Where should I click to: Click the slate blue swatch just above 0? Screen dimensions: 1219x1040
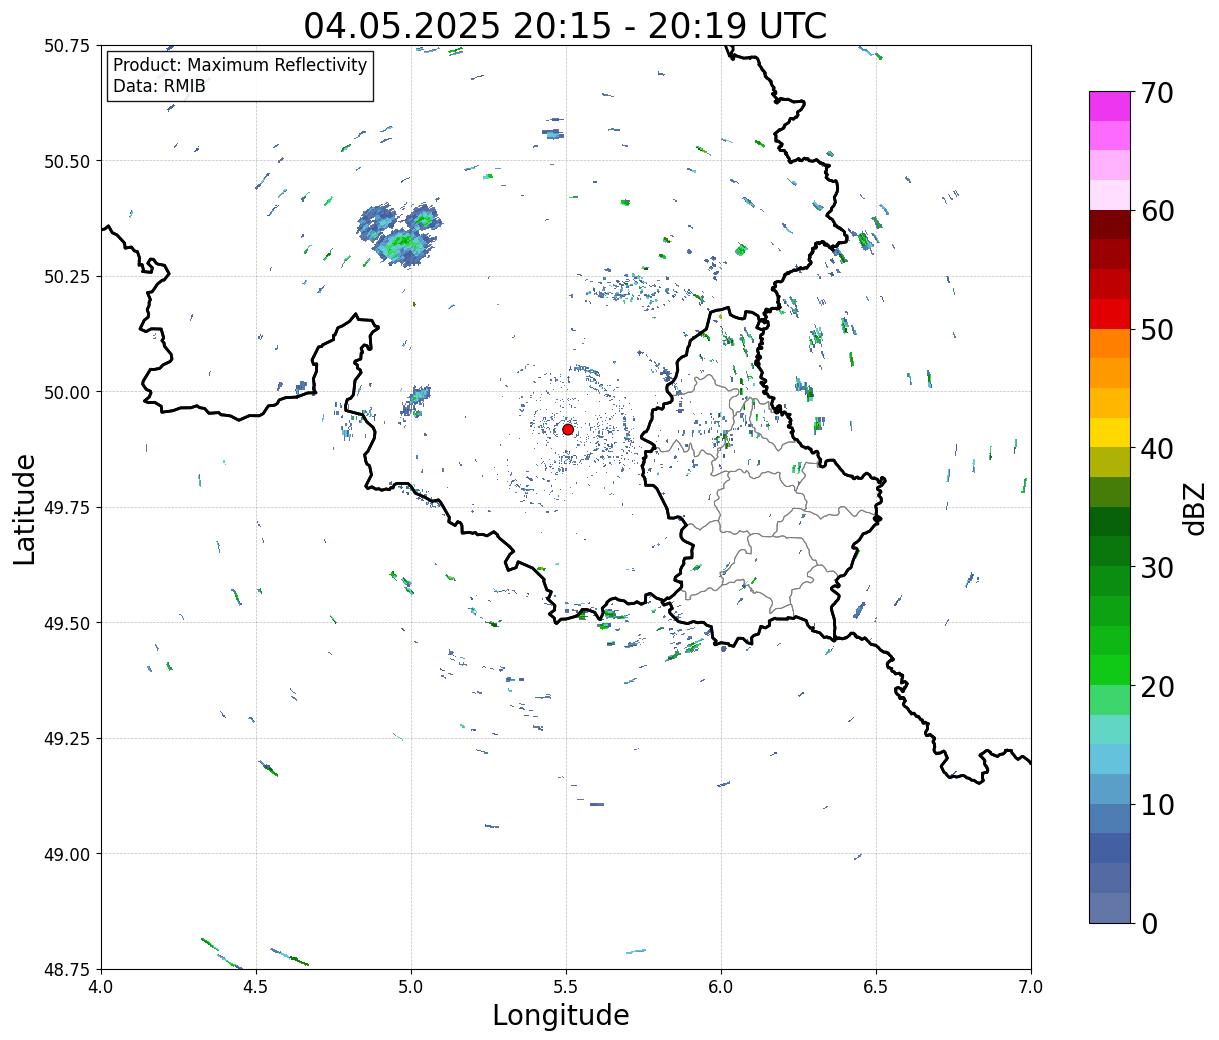[1110, 907]
